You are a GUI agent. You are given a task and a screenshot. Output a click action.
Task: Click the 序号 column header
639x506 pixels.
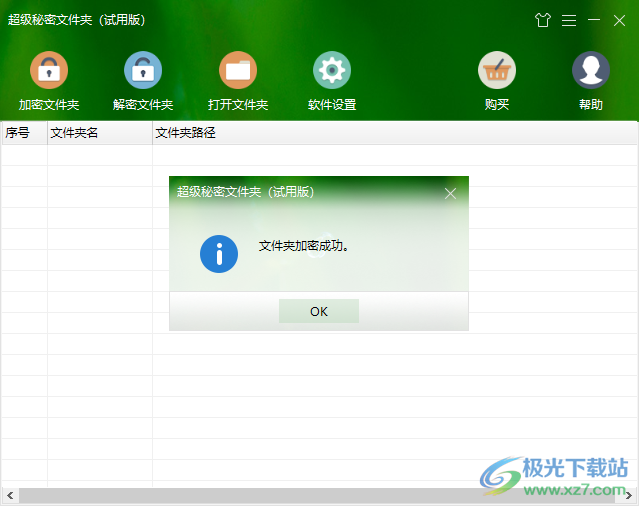tap(24, 132)
